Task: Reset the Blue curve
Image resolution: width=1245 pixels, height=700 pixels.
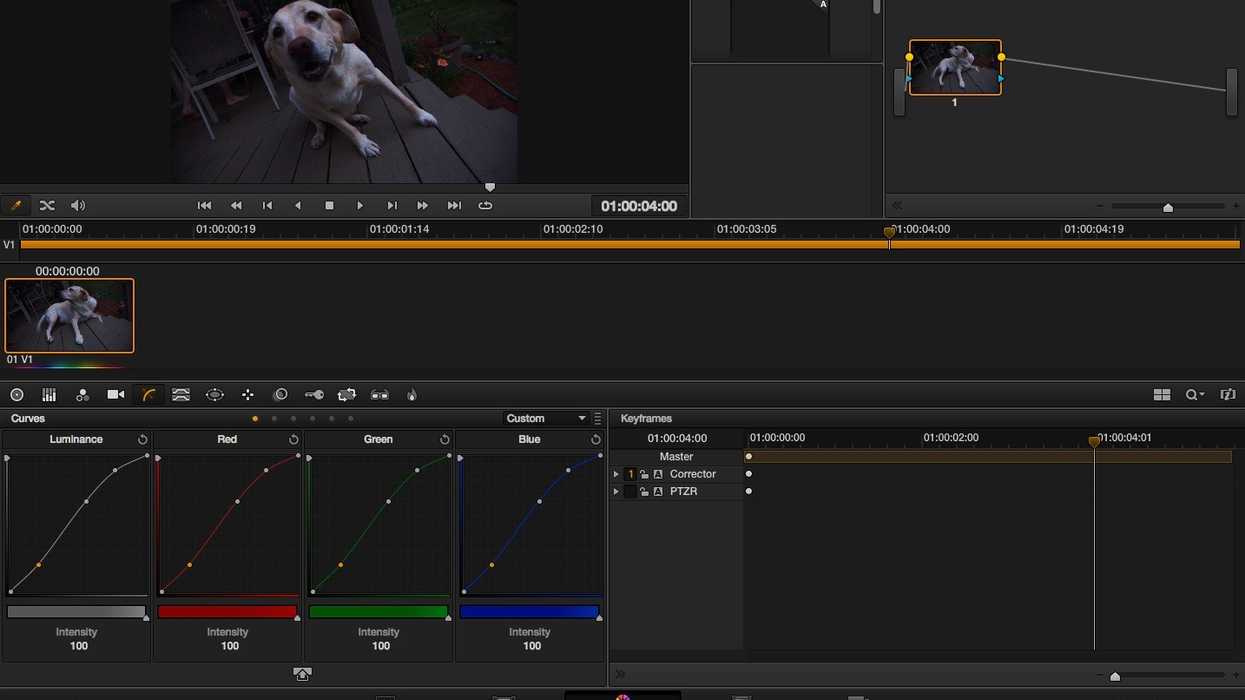Action: pyautogui.click(x=596, y=440)
